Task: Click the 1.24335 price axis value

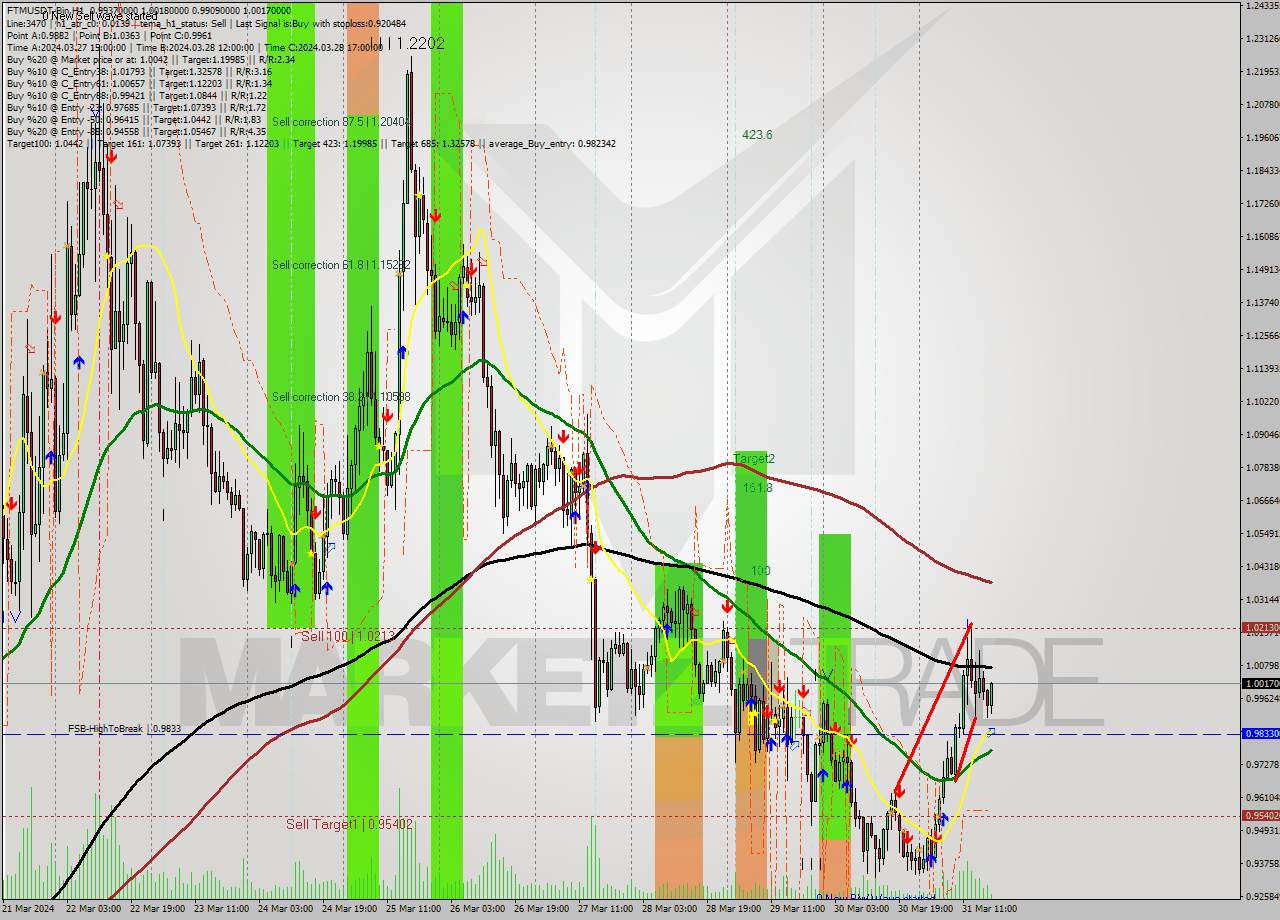Action: point(1261,6)
